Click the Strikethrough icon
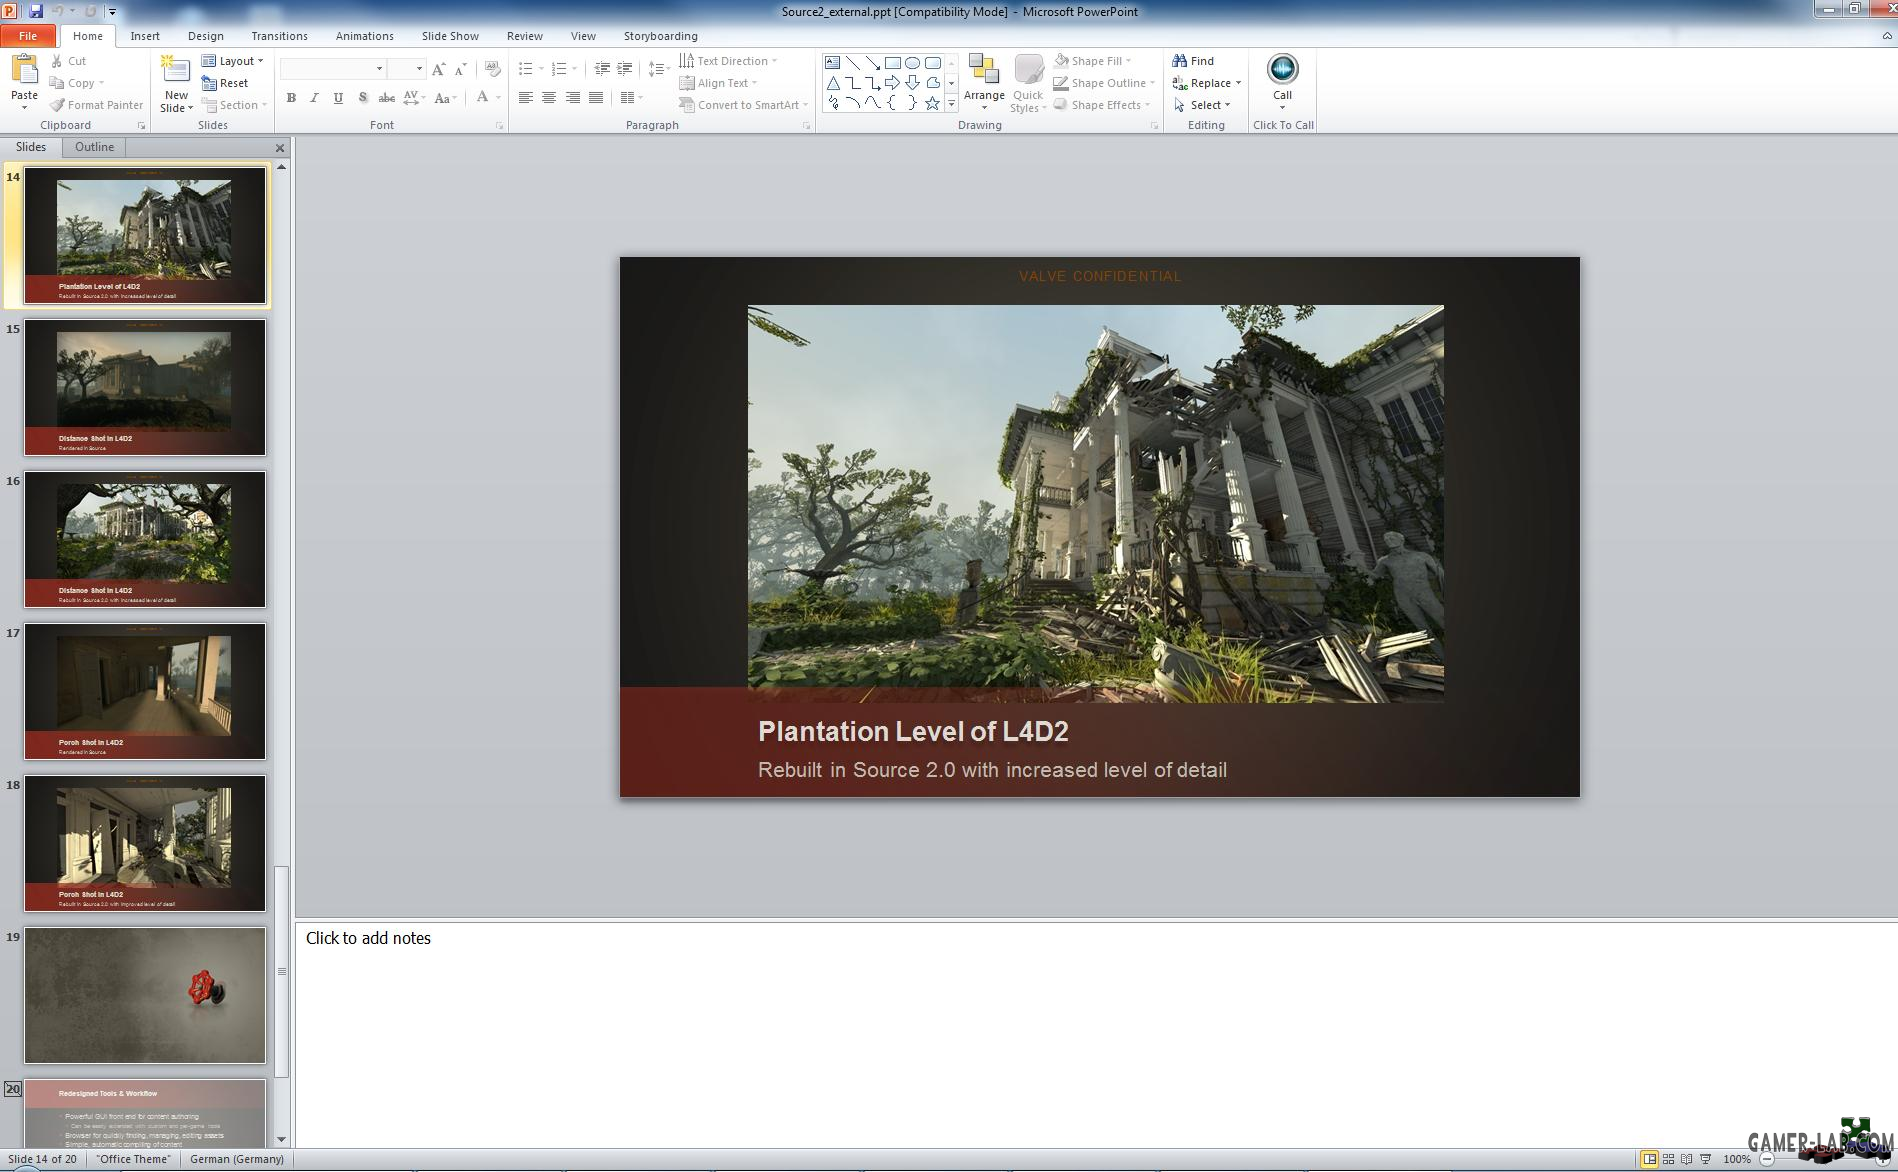This screenshot has height=1172, width=1898. (x=387, y=98)
